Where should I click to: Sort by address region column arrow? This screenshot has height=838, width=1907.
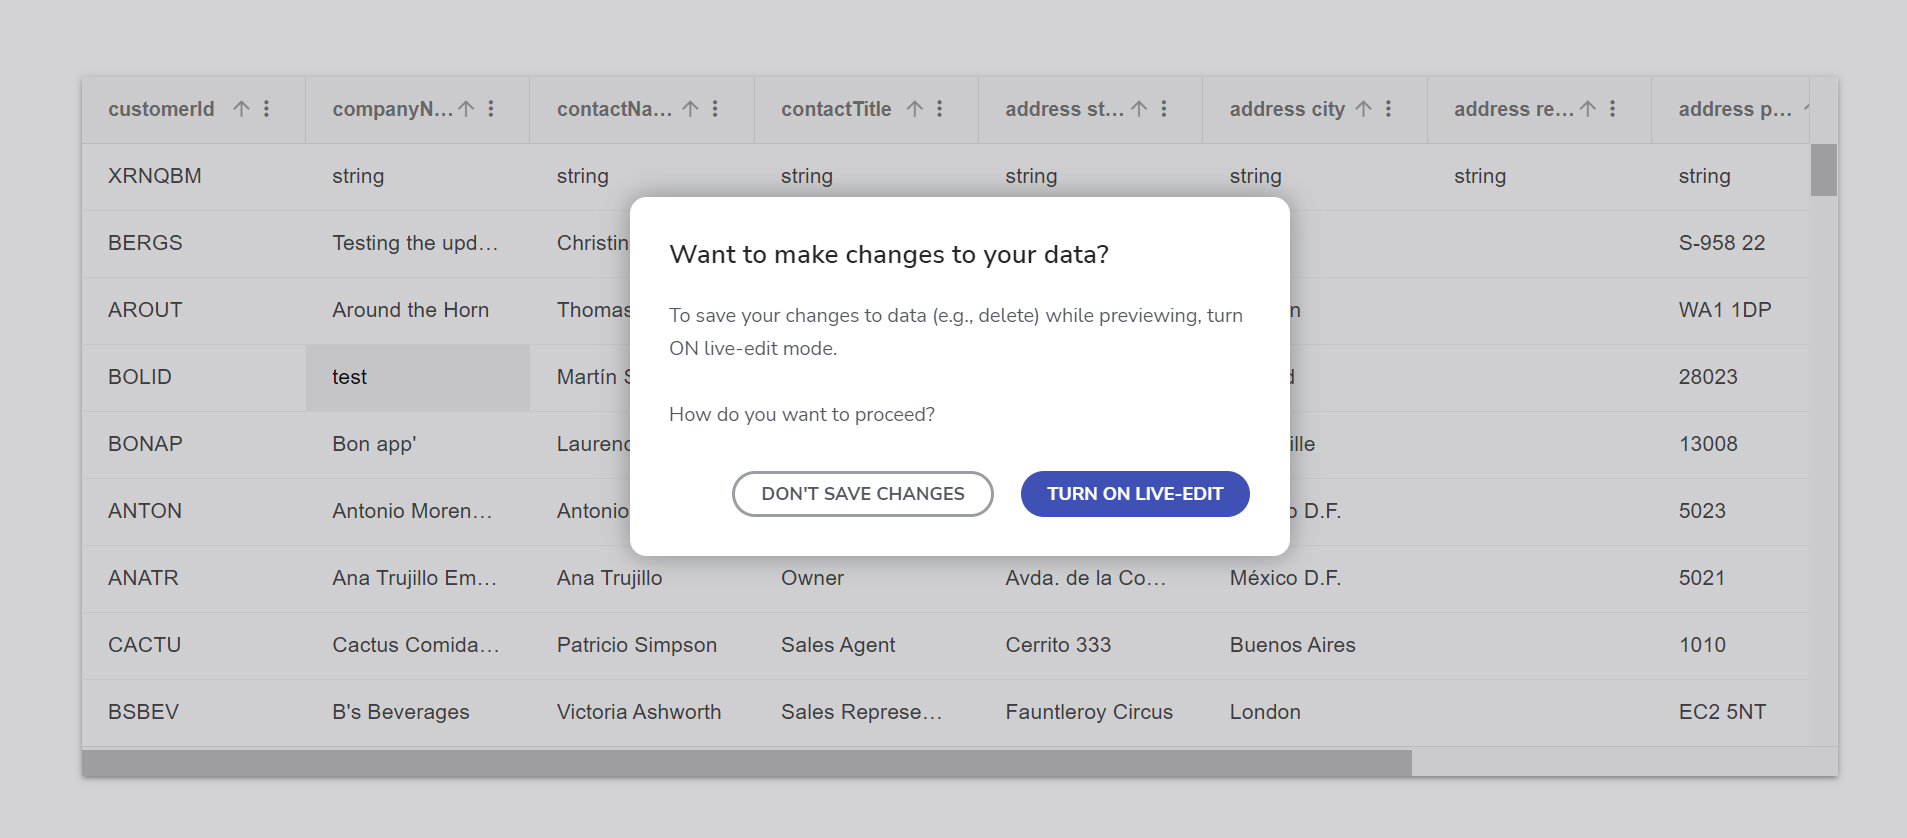1588,109
